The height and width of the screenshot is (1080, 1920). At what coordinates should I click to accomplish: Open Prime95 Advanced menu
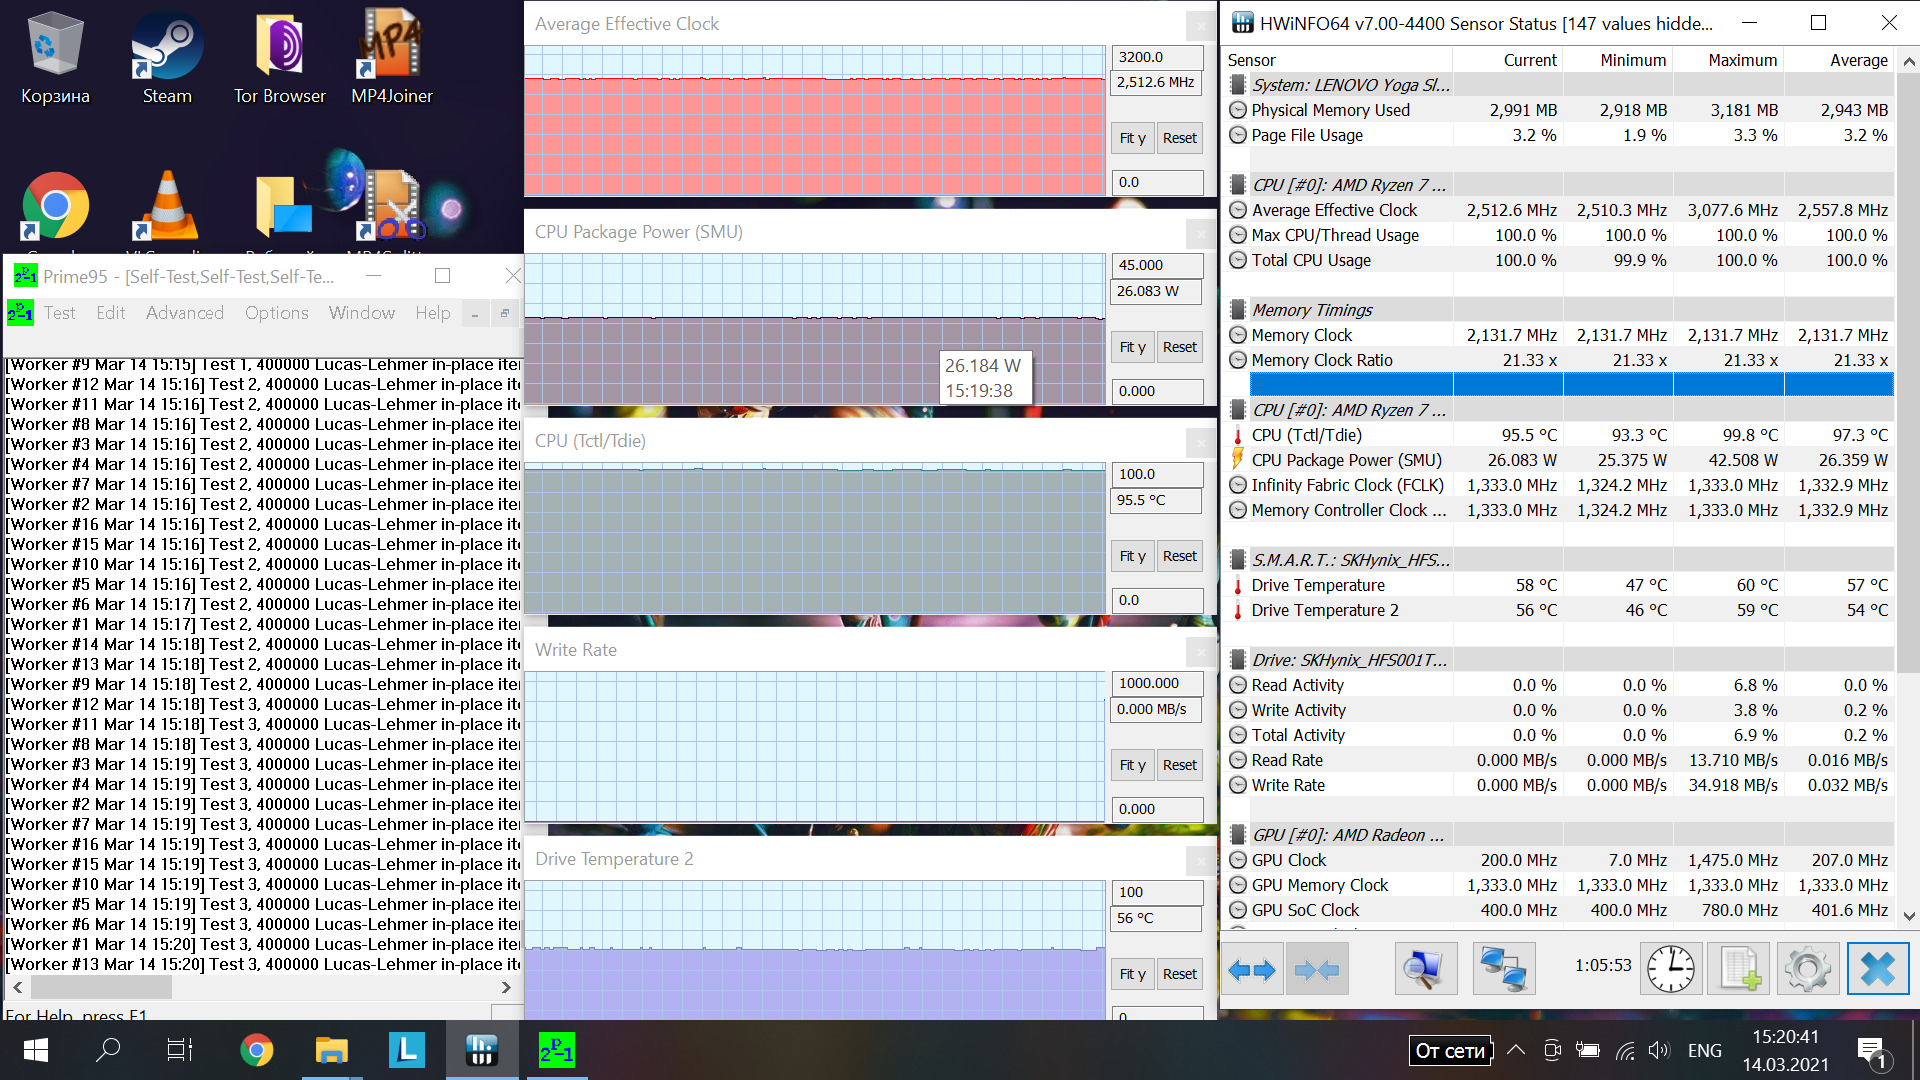[x=185, y=313]
